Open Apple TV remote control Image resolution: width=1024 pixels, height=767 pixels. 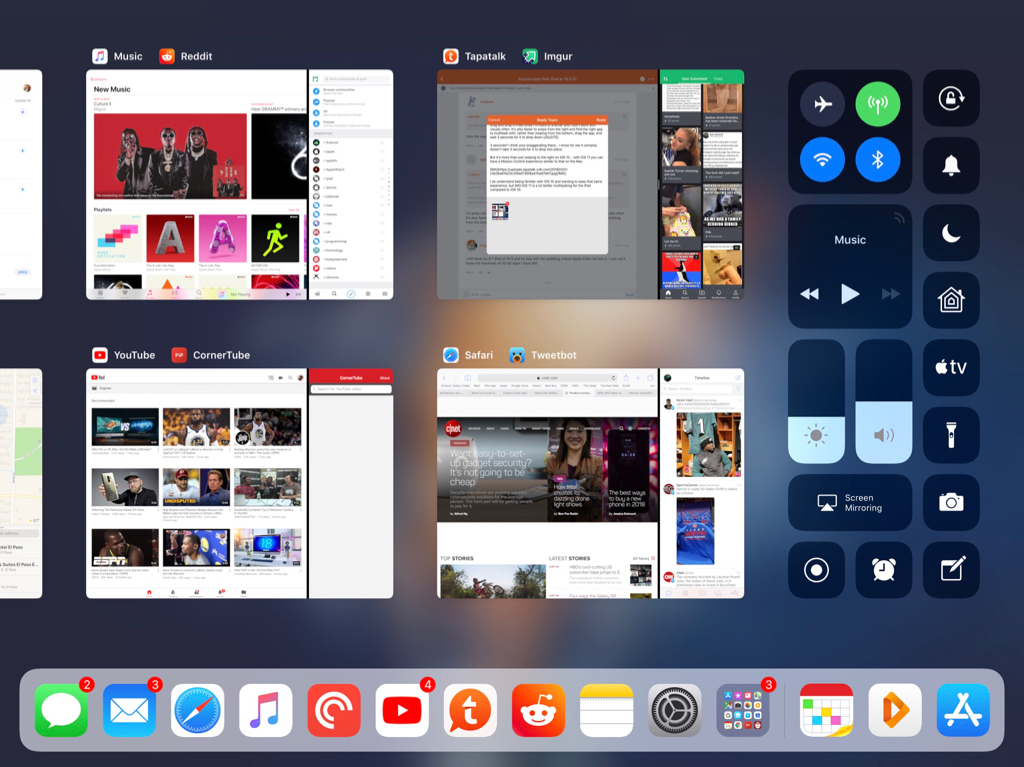tap(951, 367)
